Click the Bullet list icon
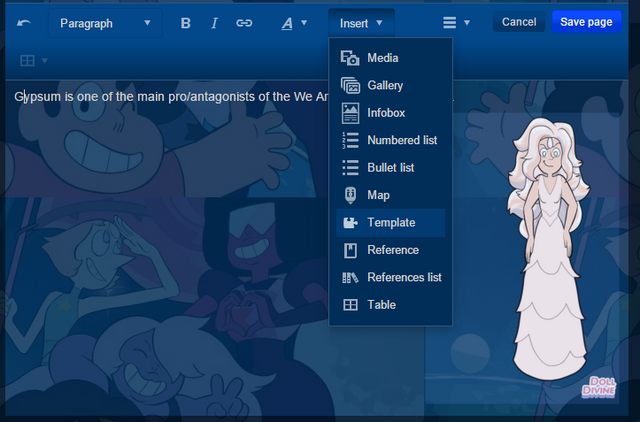 [350, 168]
